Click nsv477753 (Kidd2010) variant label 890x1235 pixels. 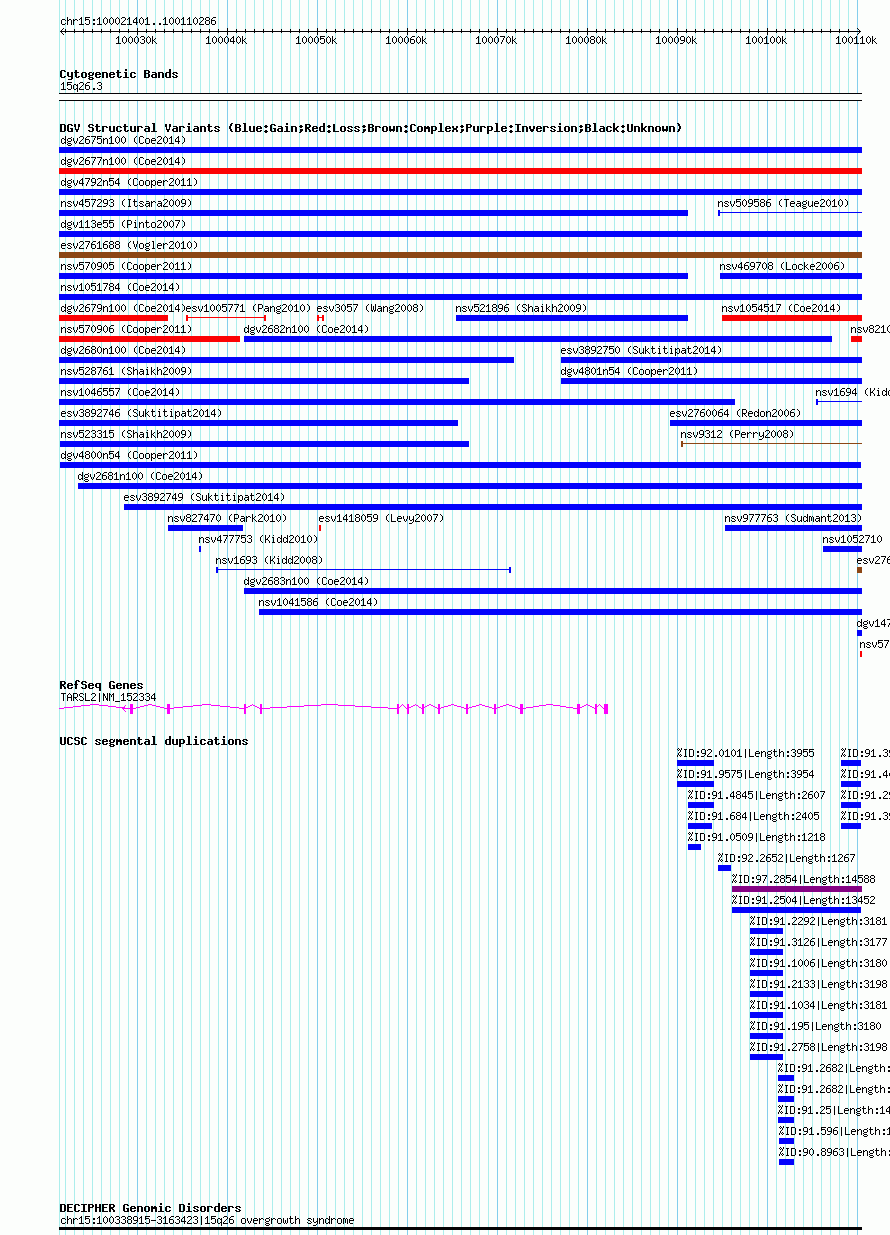pos(258,539)
